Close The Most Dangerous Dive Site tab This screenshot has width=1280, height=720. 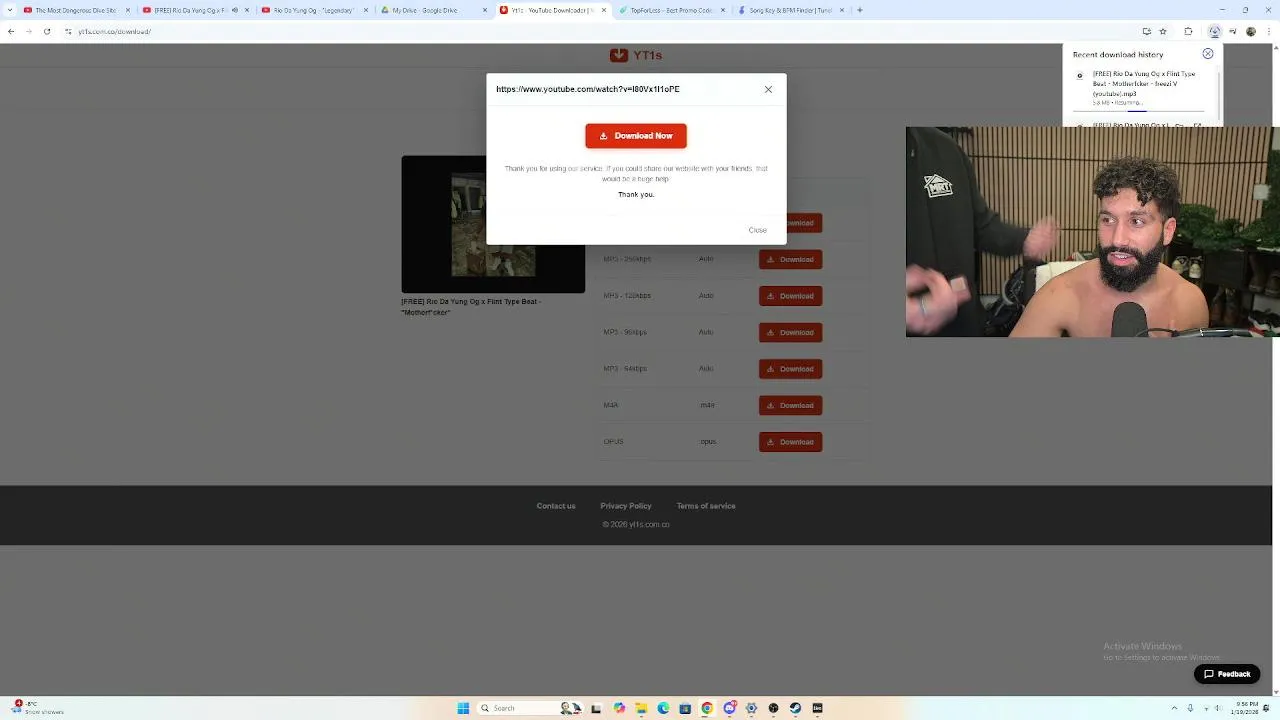point(127,10)
